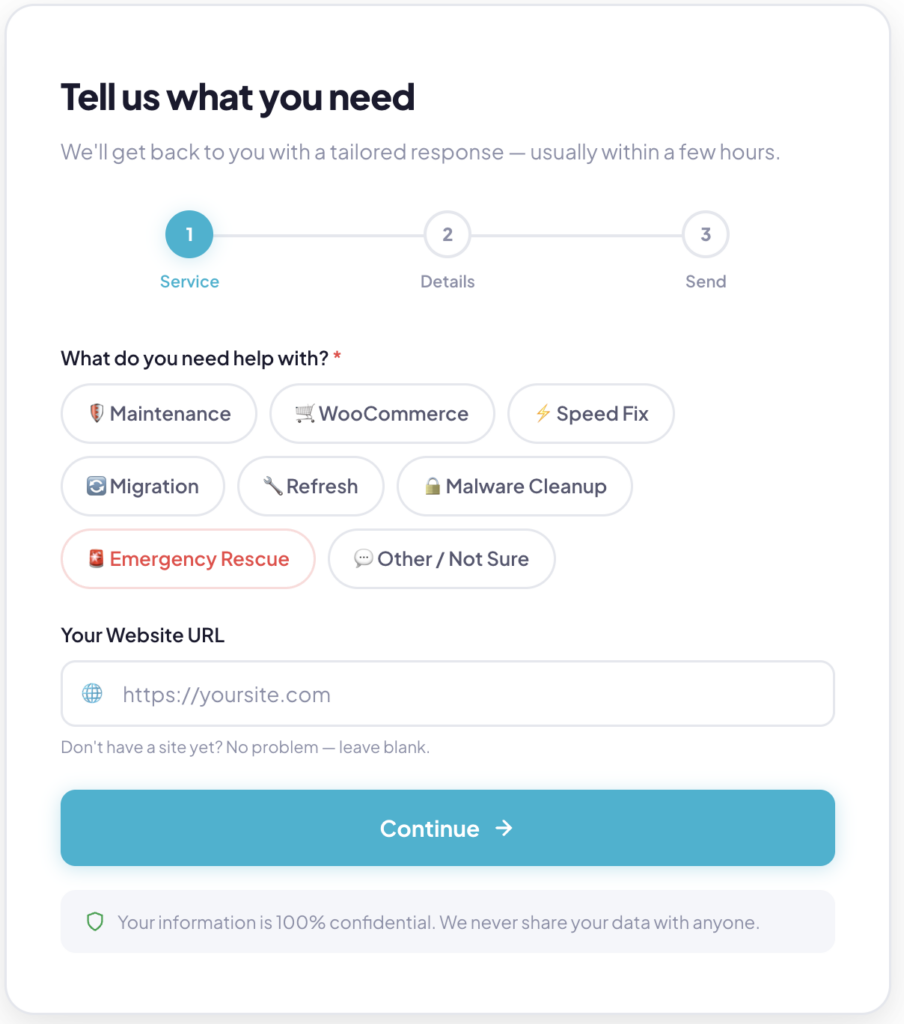Screen dimensions: 904x1024
Task: Click the siren icon on Emergency Rescue
Action: pos(96,559)
